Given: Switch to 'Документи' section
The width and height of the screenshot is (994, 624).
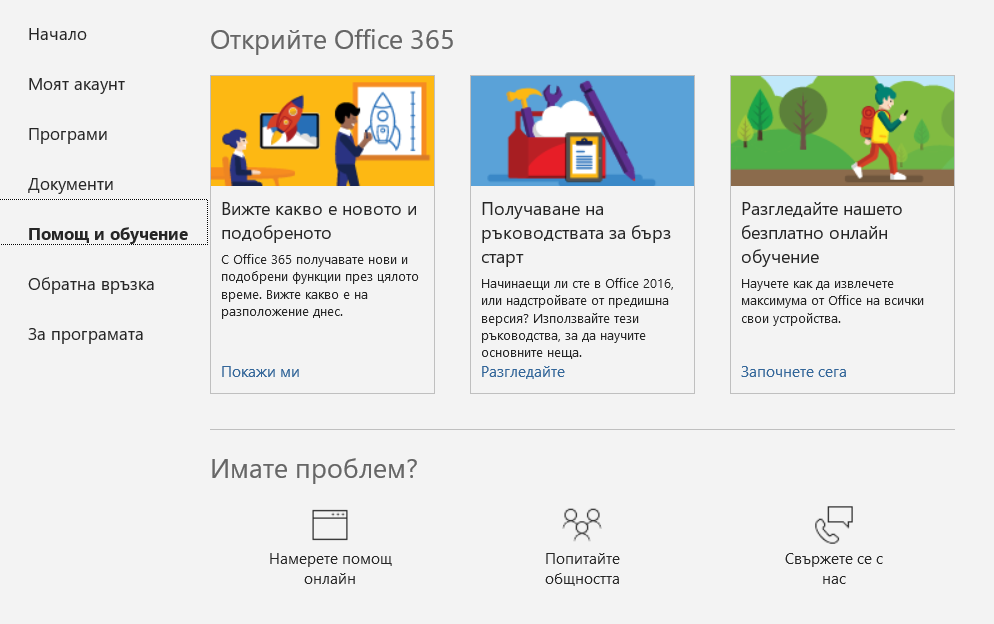Looking at the screenshot, I should click(x=70, y=185).
